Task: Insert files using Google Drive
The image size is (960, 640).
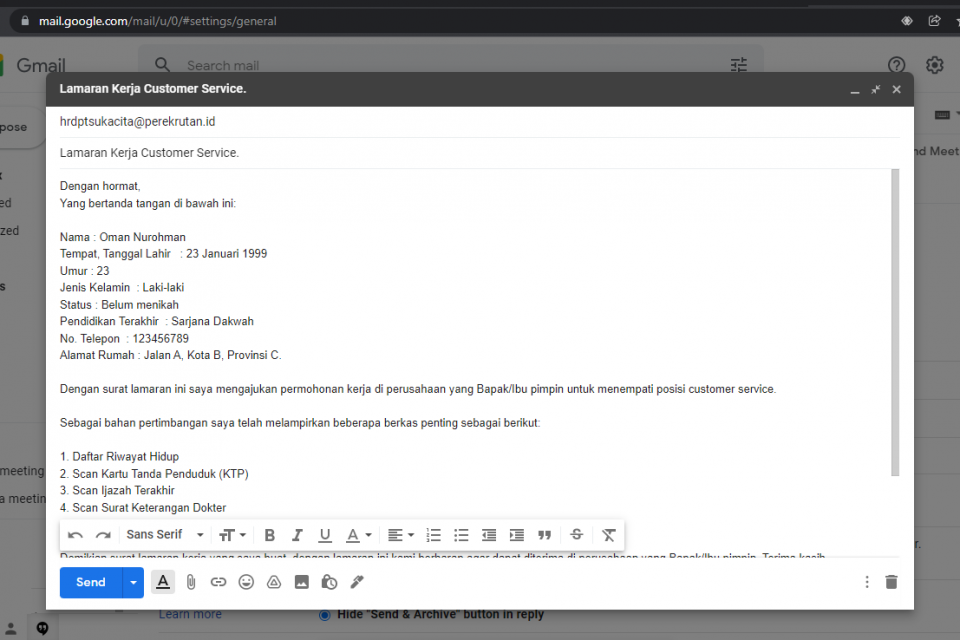Action: 274,582
